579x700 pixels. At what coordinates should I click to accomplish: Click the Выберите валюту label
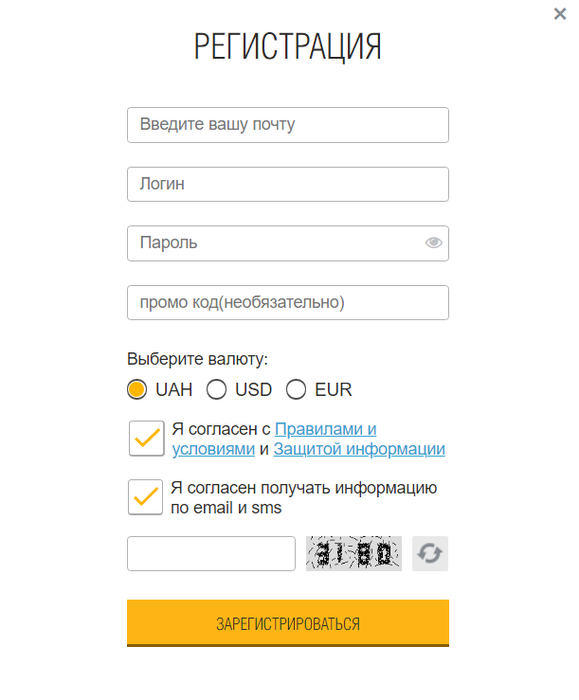tap(197, 359)
